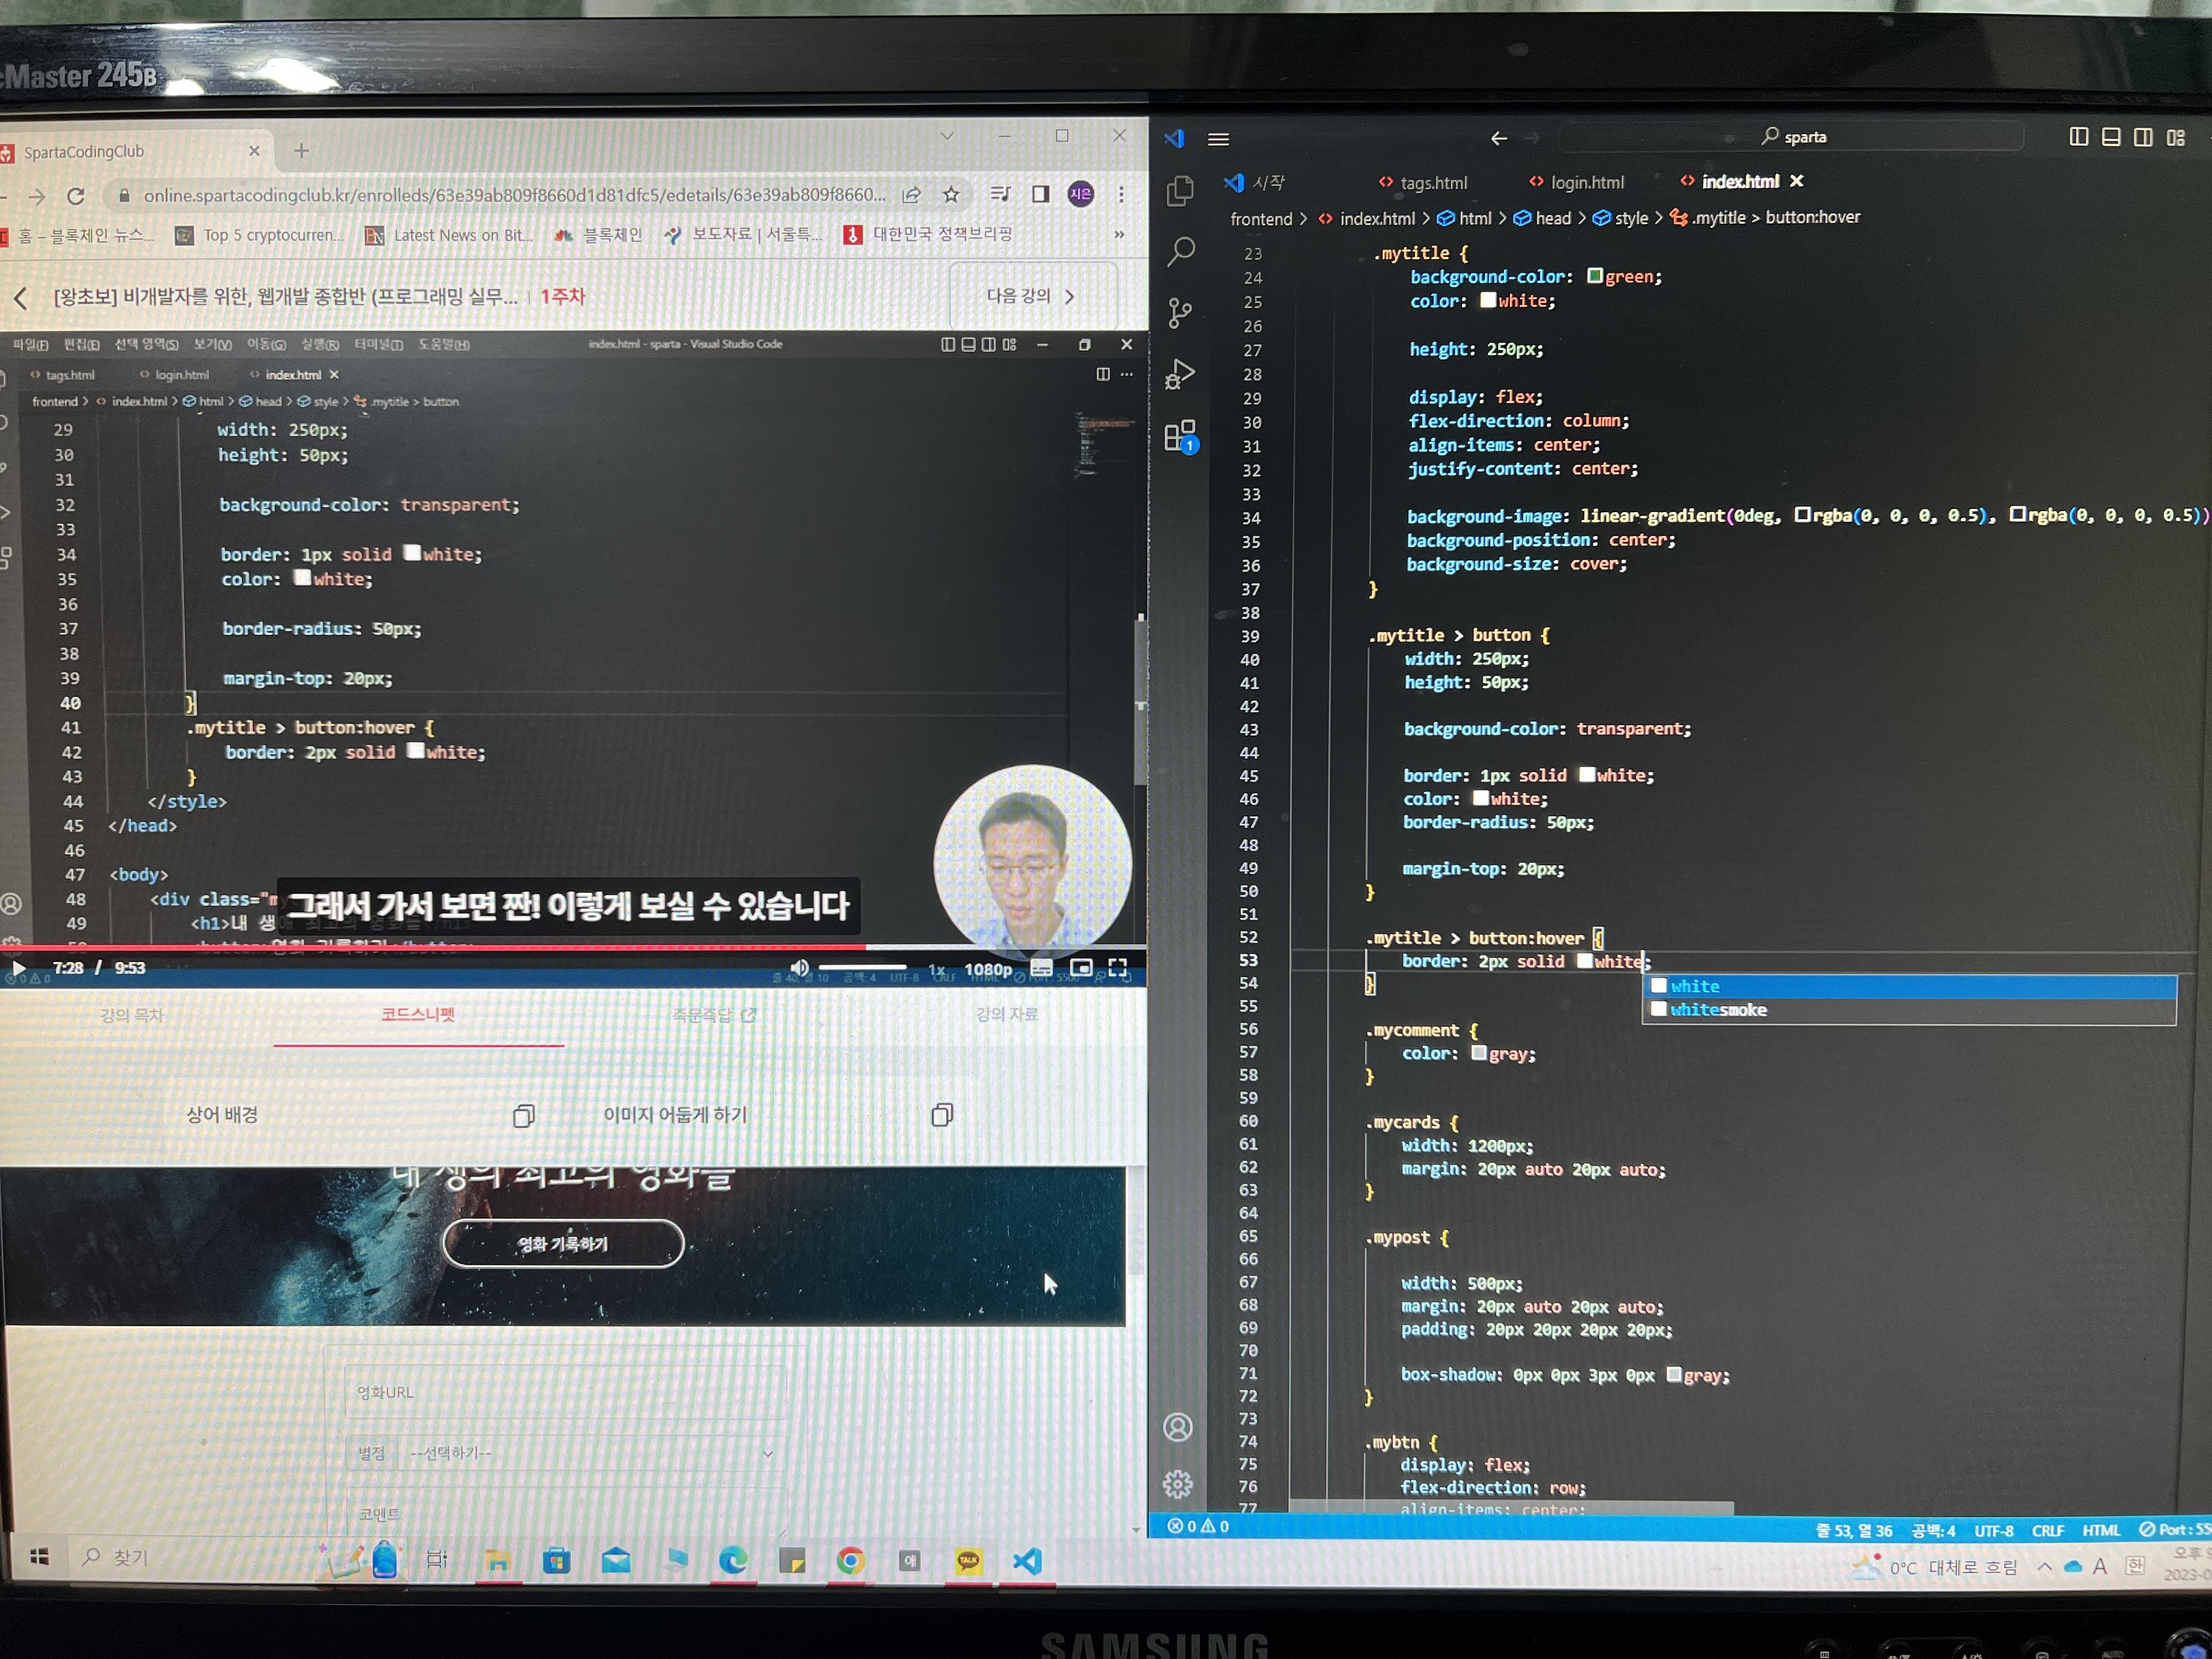Open the 강의 자료 tab
The width and height of the screenshot is (2212, 1659).
(x=1007, y=1014)
